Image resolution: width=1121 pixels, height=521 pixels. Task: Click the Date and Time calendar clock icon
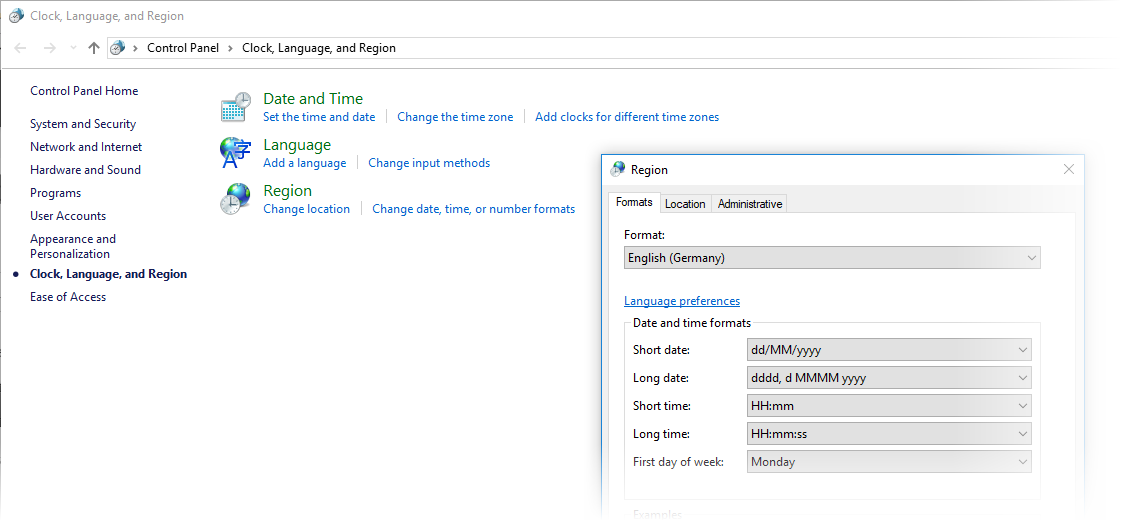tap(235, 106)
